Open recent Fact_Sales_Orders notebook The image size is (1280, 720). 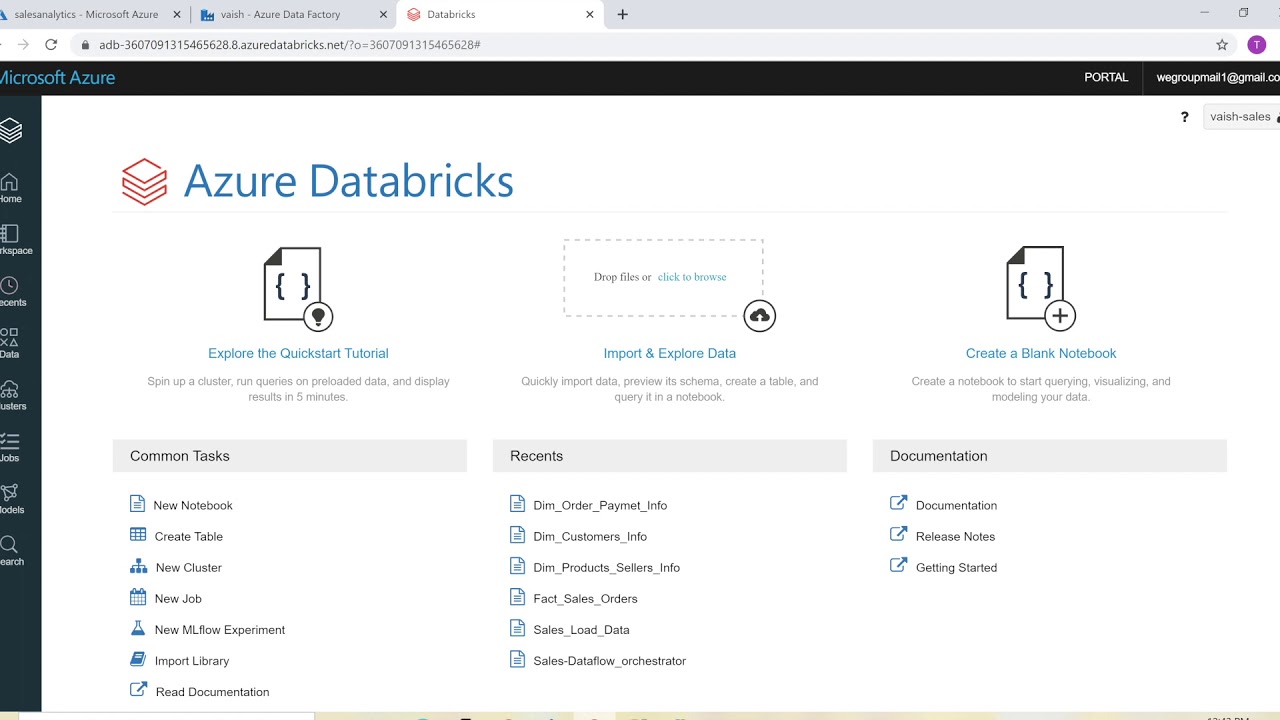click(x=585, y=598)
